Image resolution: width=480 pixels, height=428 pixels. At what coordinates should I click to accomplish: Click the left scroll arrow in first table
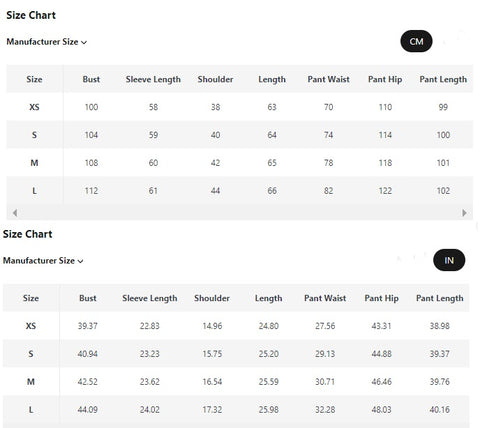[x=15, y=213]
